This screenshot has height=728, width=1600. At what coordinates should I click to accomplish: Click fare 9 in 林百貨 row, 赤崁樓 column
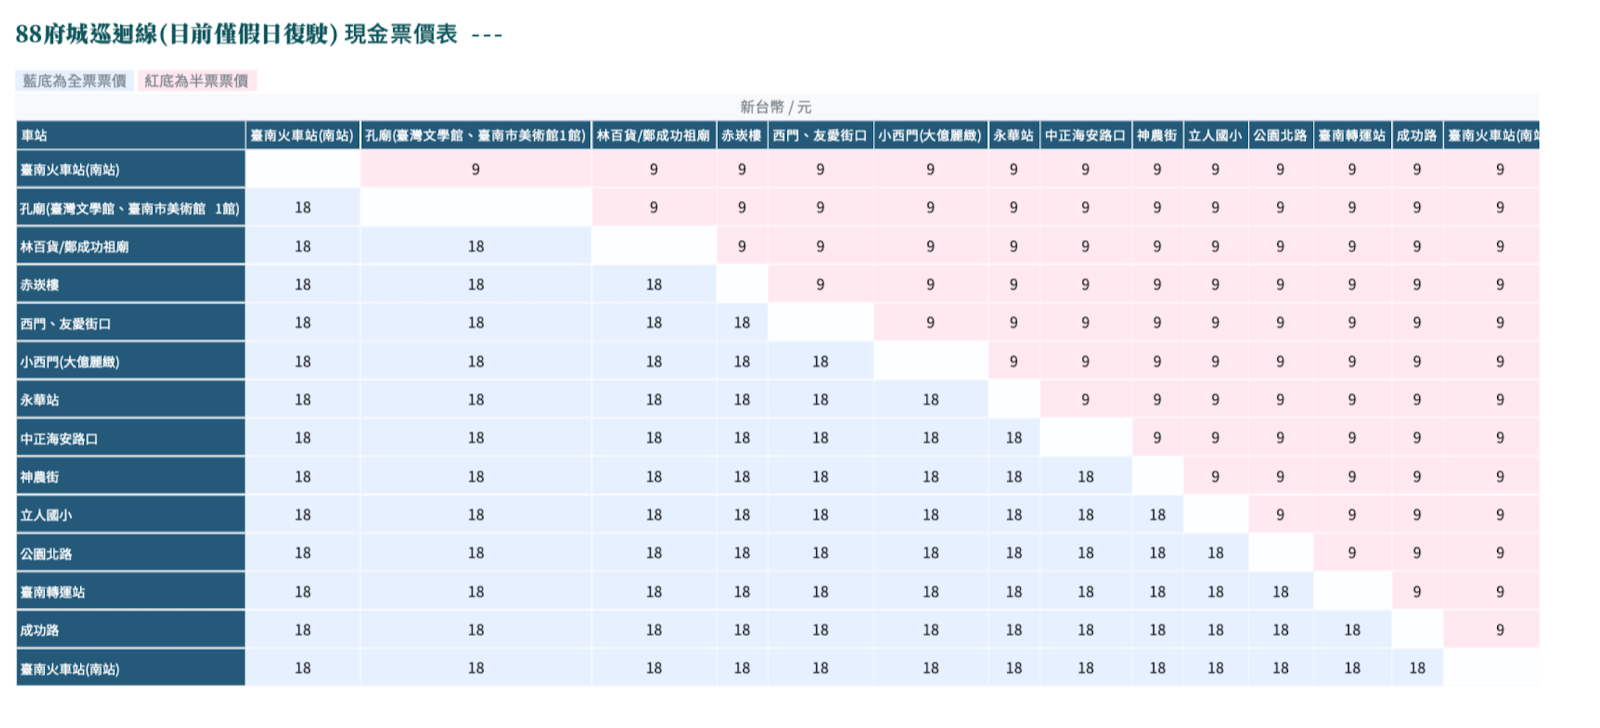point(742,246)
